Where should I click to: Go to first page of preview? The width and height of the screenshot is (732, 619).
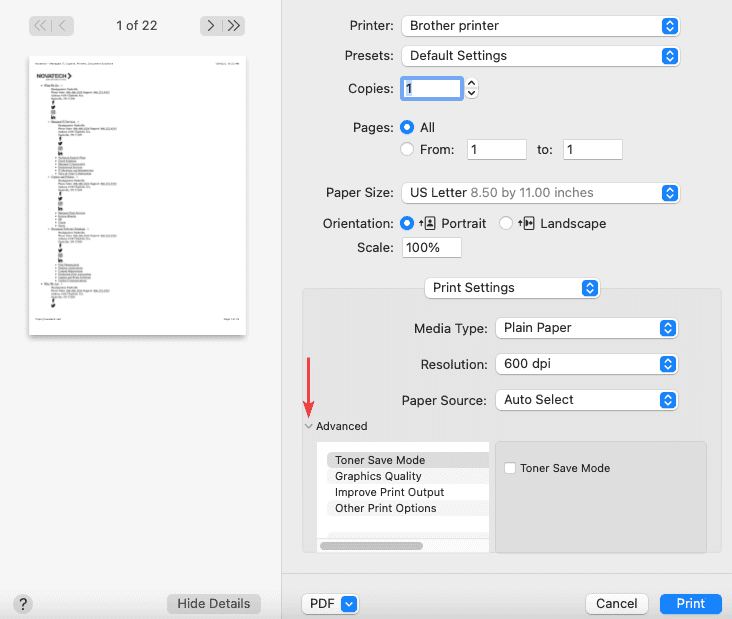coord(40,25)
